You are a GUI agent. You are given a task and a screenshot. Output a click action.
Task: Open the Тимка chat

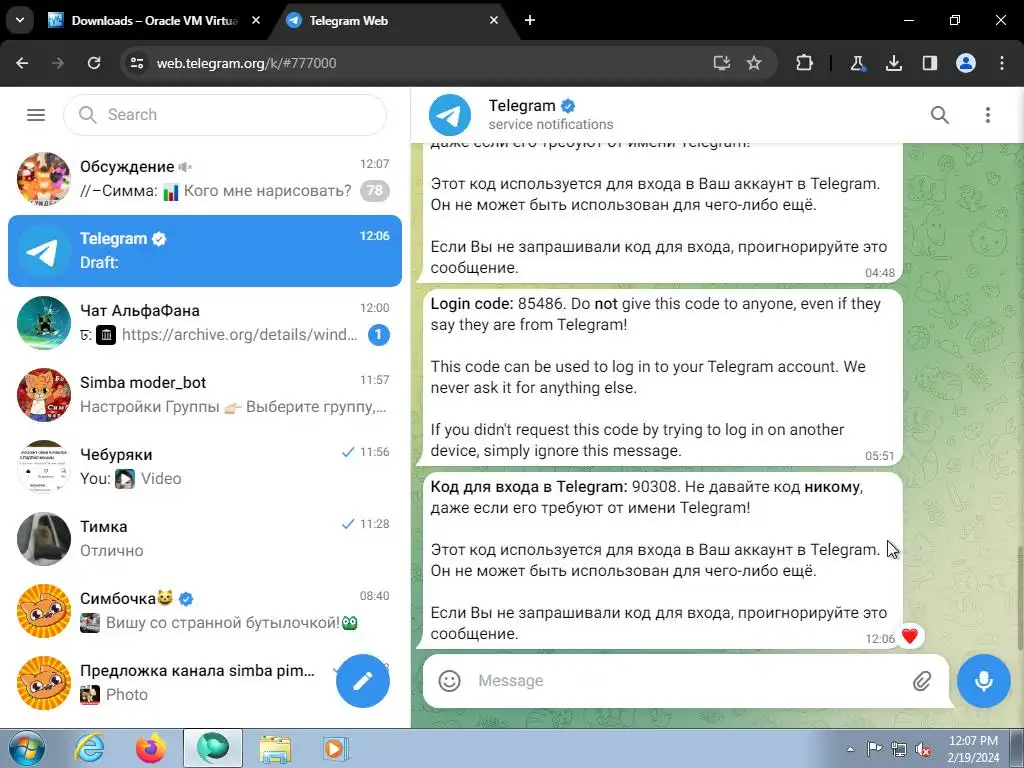point(204,538)
